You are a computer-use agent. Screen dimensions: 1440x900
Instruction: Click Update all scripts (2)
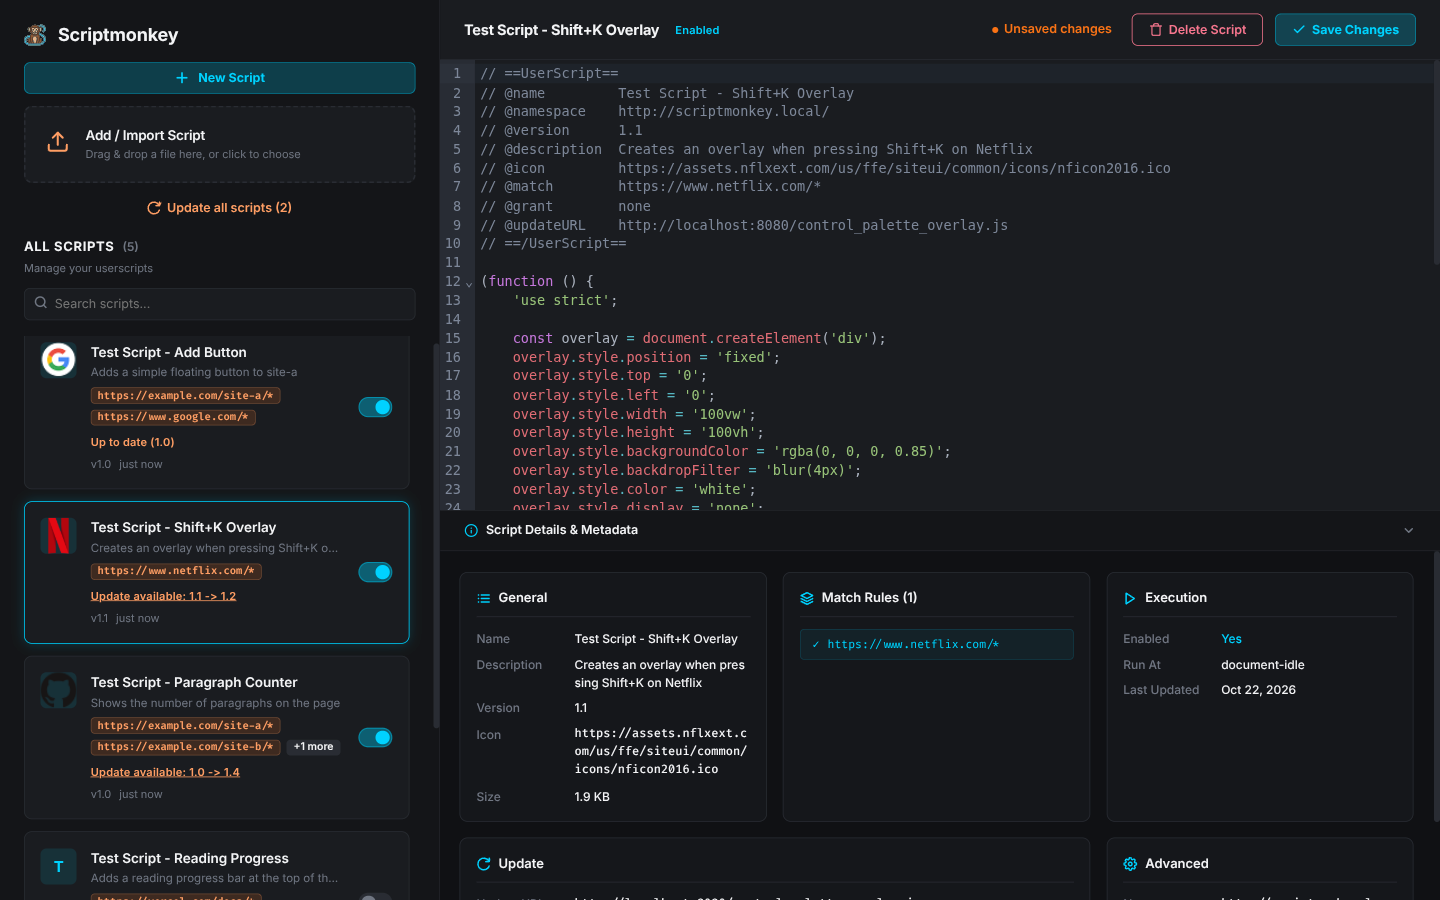tap(219, 208)
